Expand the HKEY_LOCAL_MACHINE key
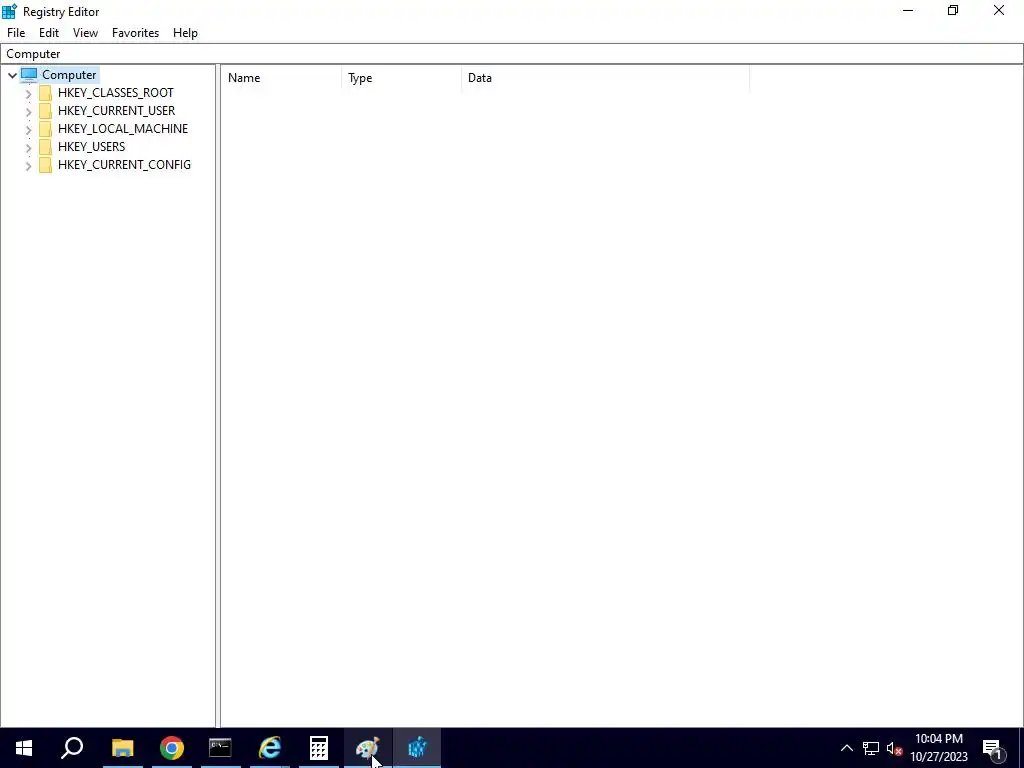Image resolution: width=1024 pixels, height=768 pixels. pos(28,129)
